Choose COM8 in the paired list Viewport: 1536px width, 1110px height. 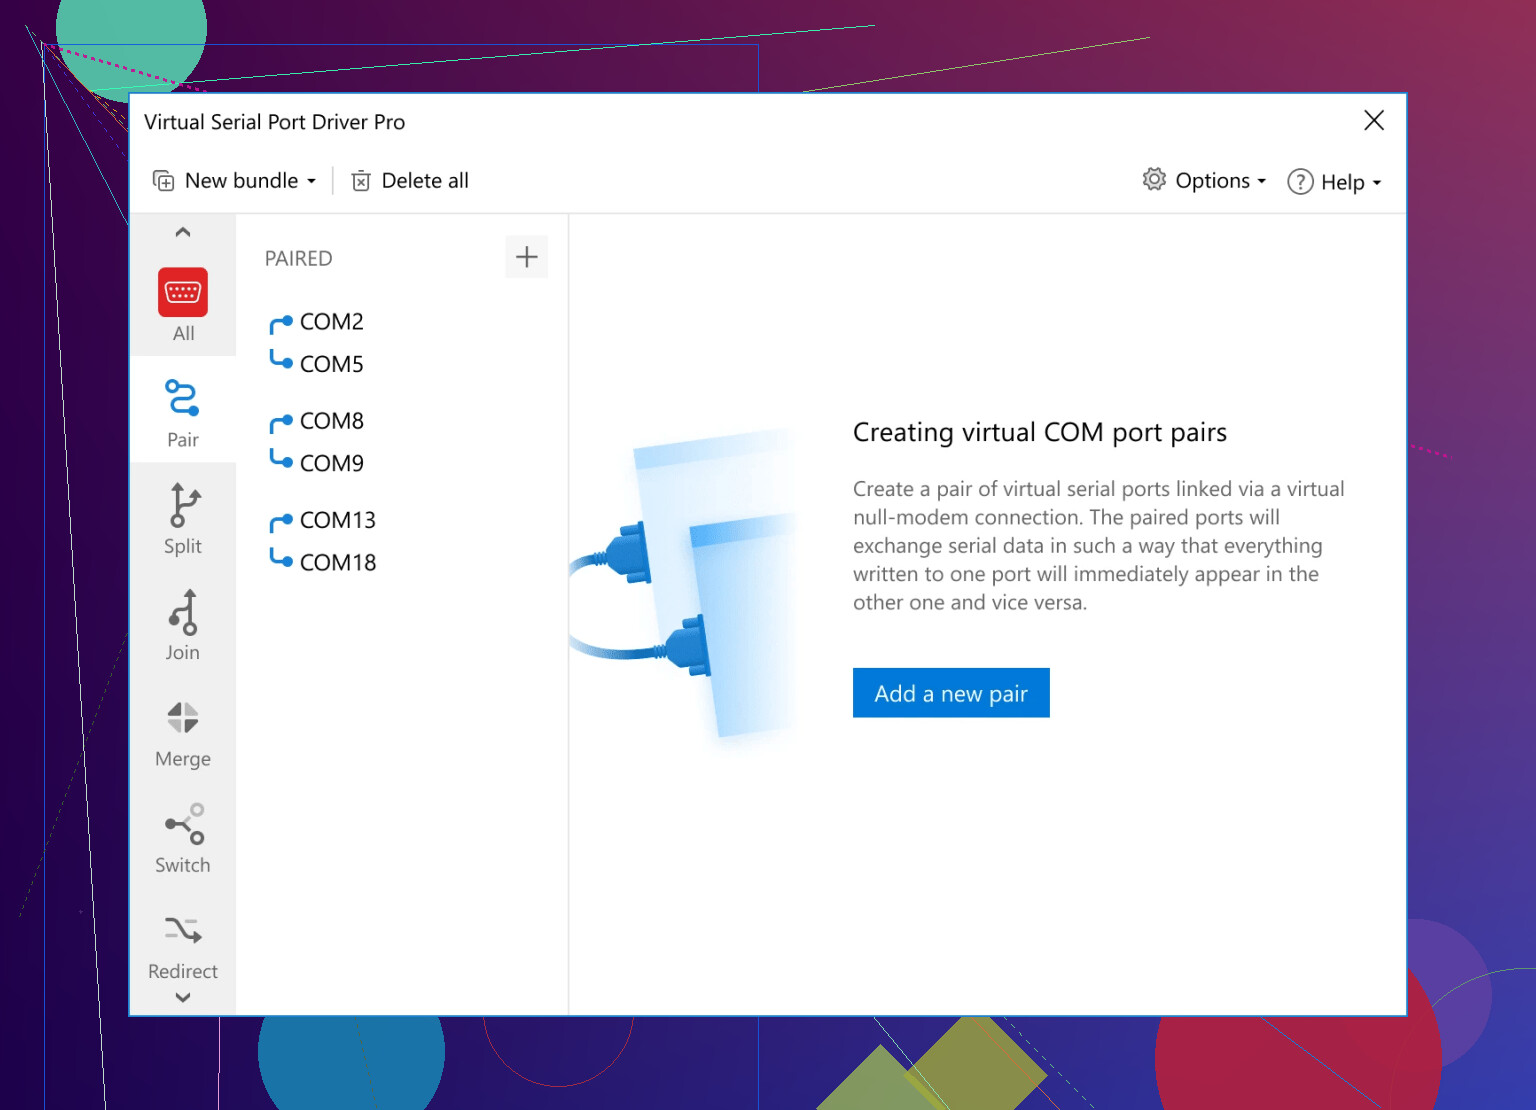click(331, 421)
